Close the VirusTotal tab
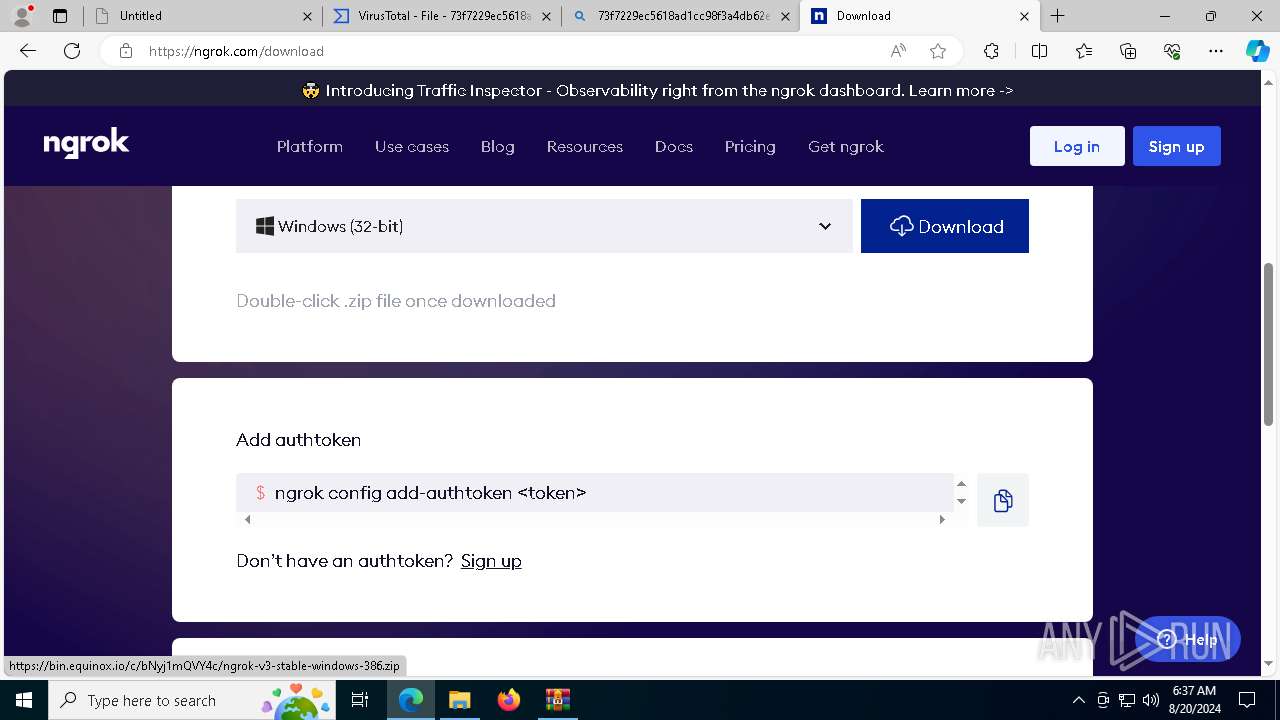1280x720 pixels. (x=546, y=16)
